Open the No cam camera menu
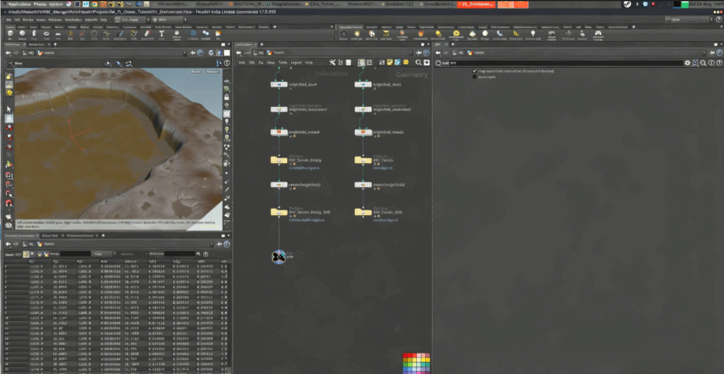This screenshot has height=374, width=724. [212, 72]
